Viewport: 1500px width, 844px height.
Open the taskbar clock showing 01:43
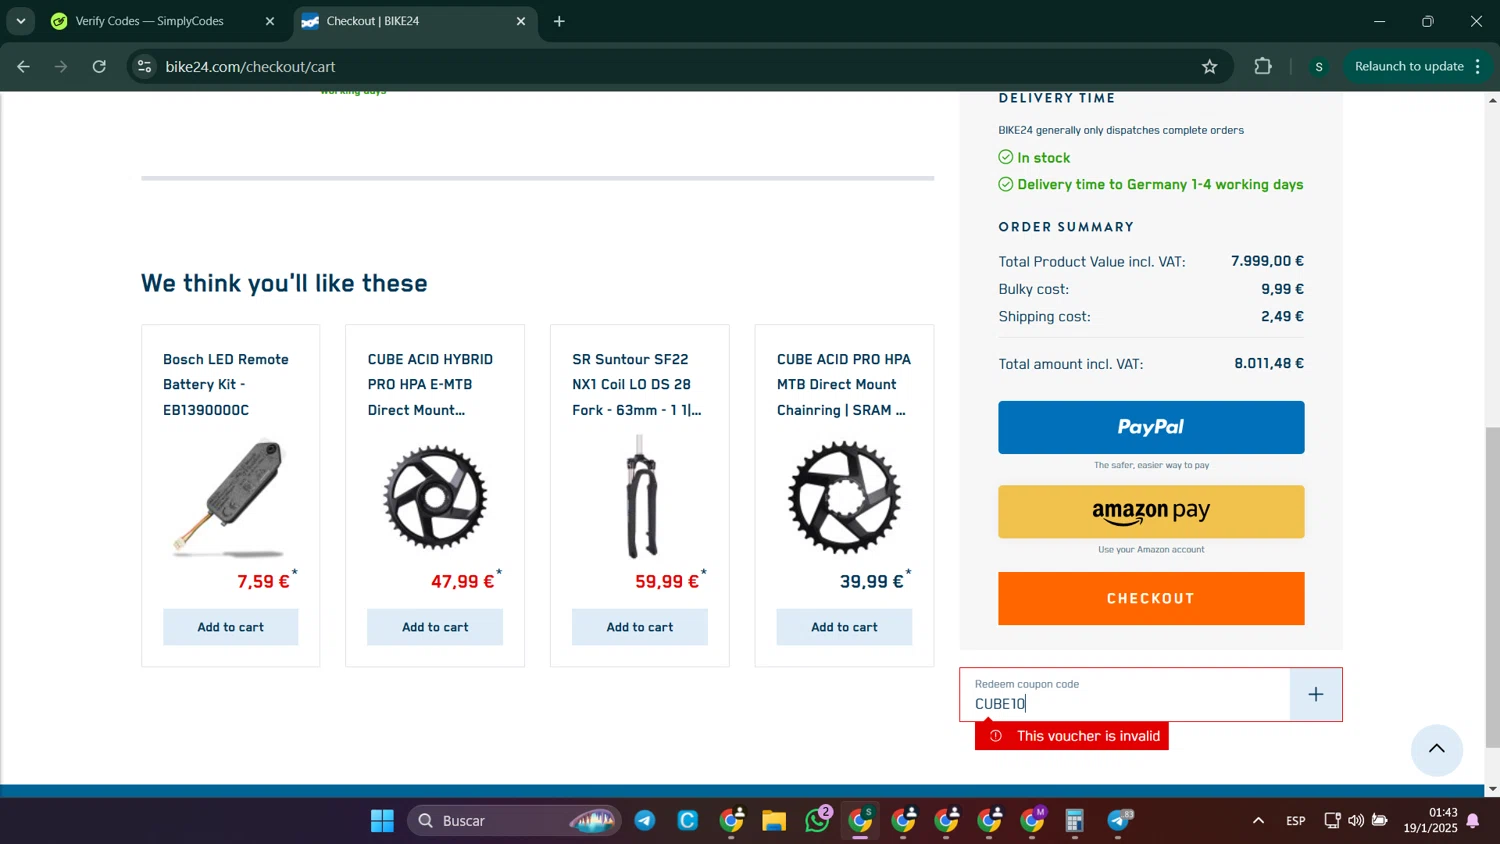[1430, 820]
